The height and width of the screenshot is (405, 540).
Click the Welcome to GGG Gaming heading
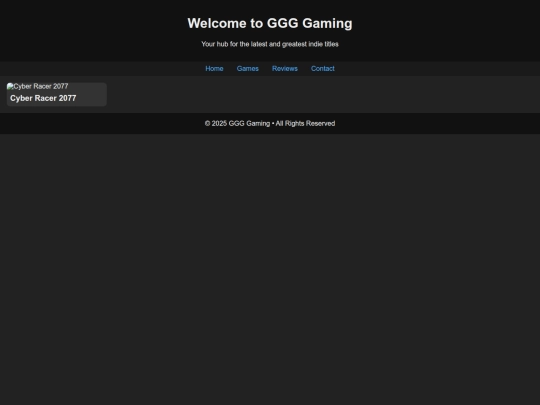(270, 23)
